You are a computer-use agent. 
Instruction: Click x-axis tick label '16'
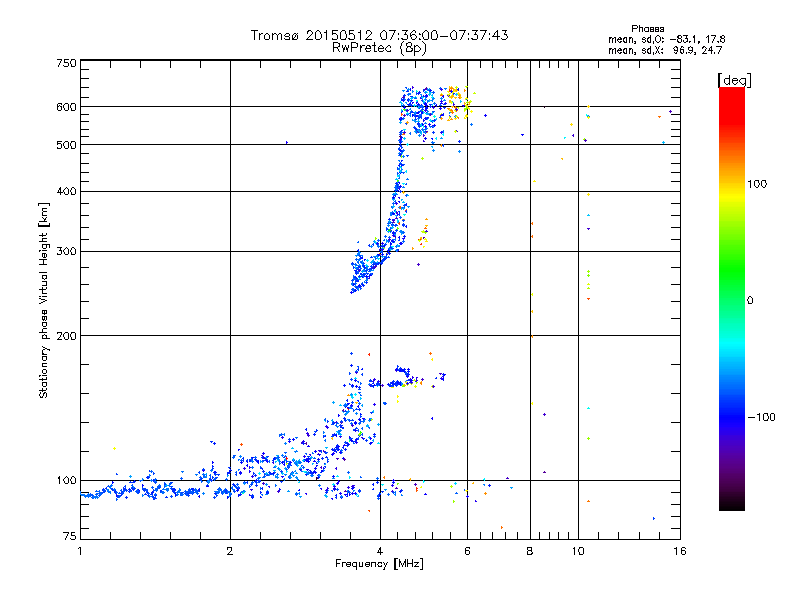(680, 551)
